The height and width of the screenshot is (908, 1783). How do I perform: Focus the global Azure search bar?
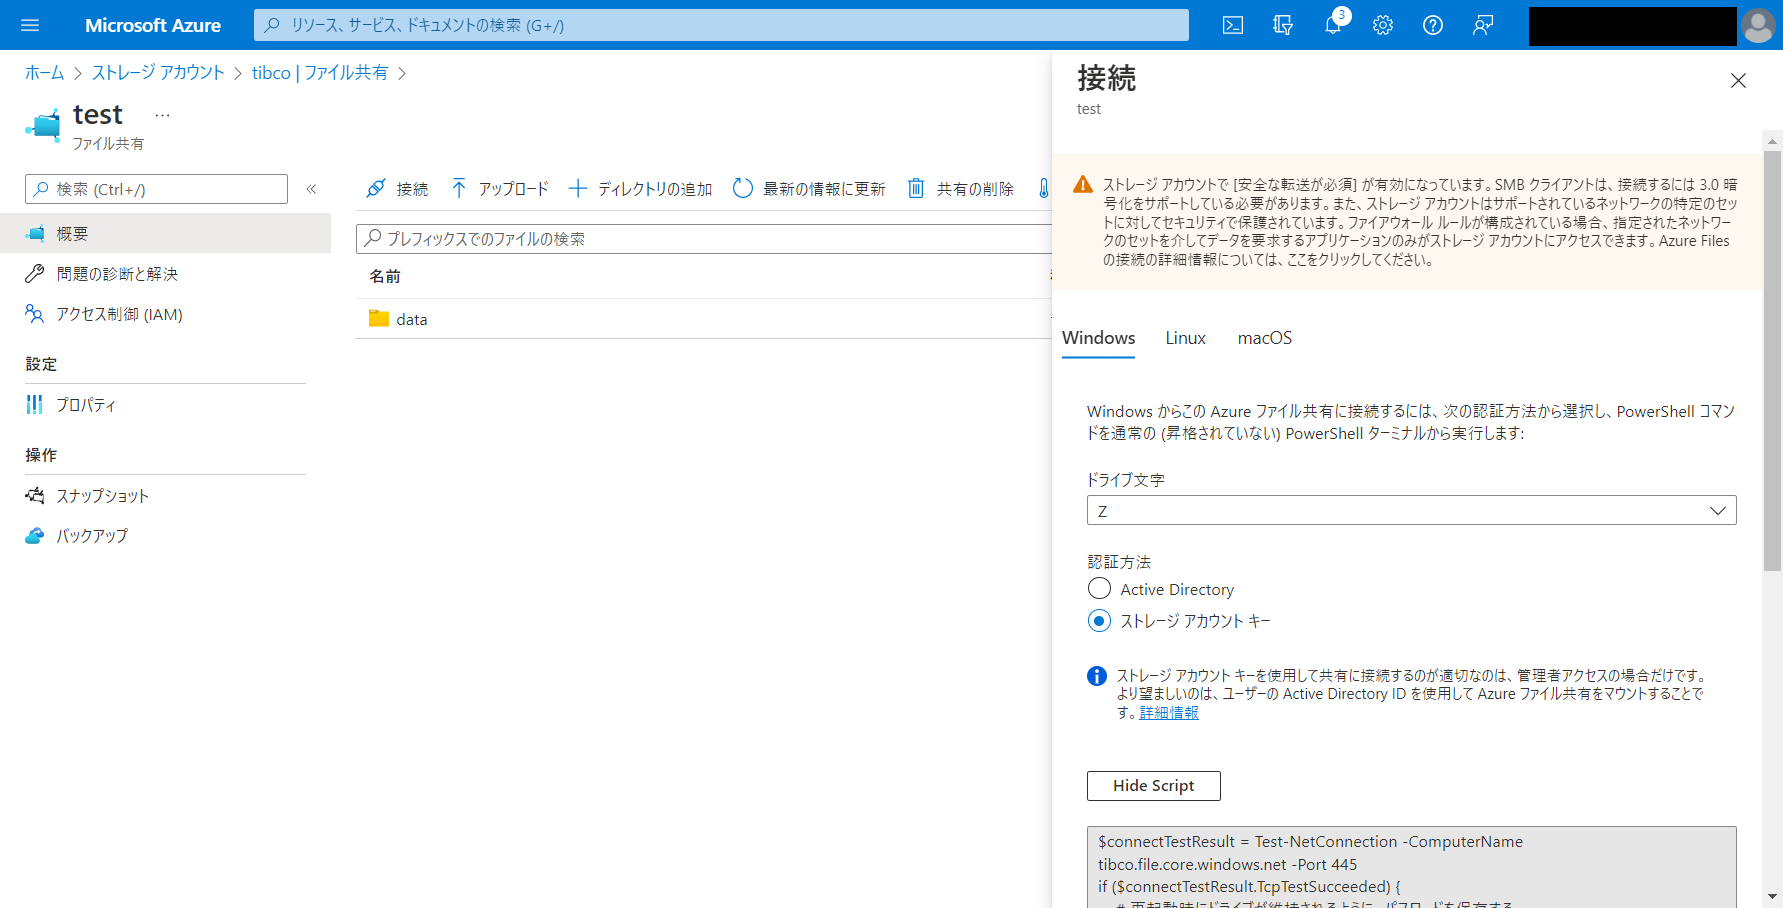coord(721,25)
